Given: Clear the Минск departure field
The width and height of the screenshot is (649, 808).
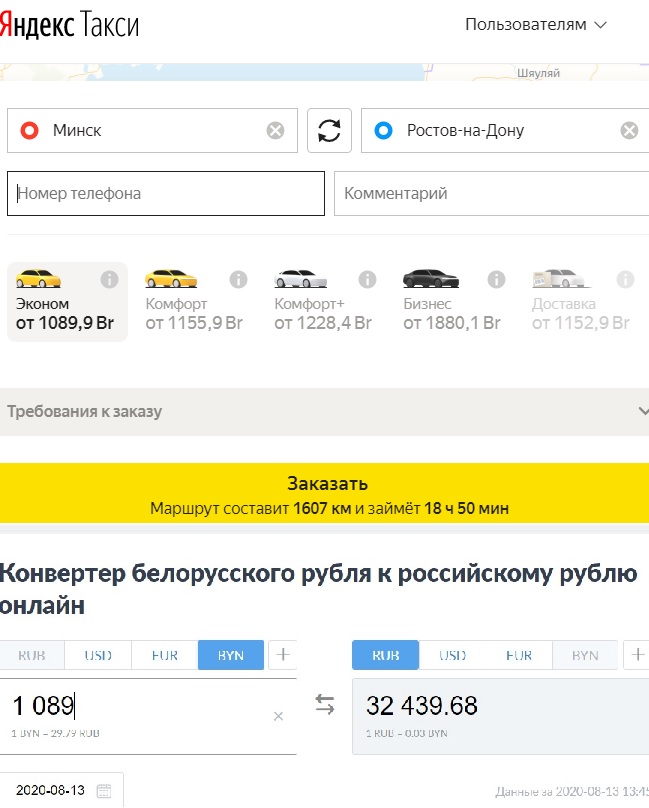Looking at the screenshot, I should pos(275,130).
